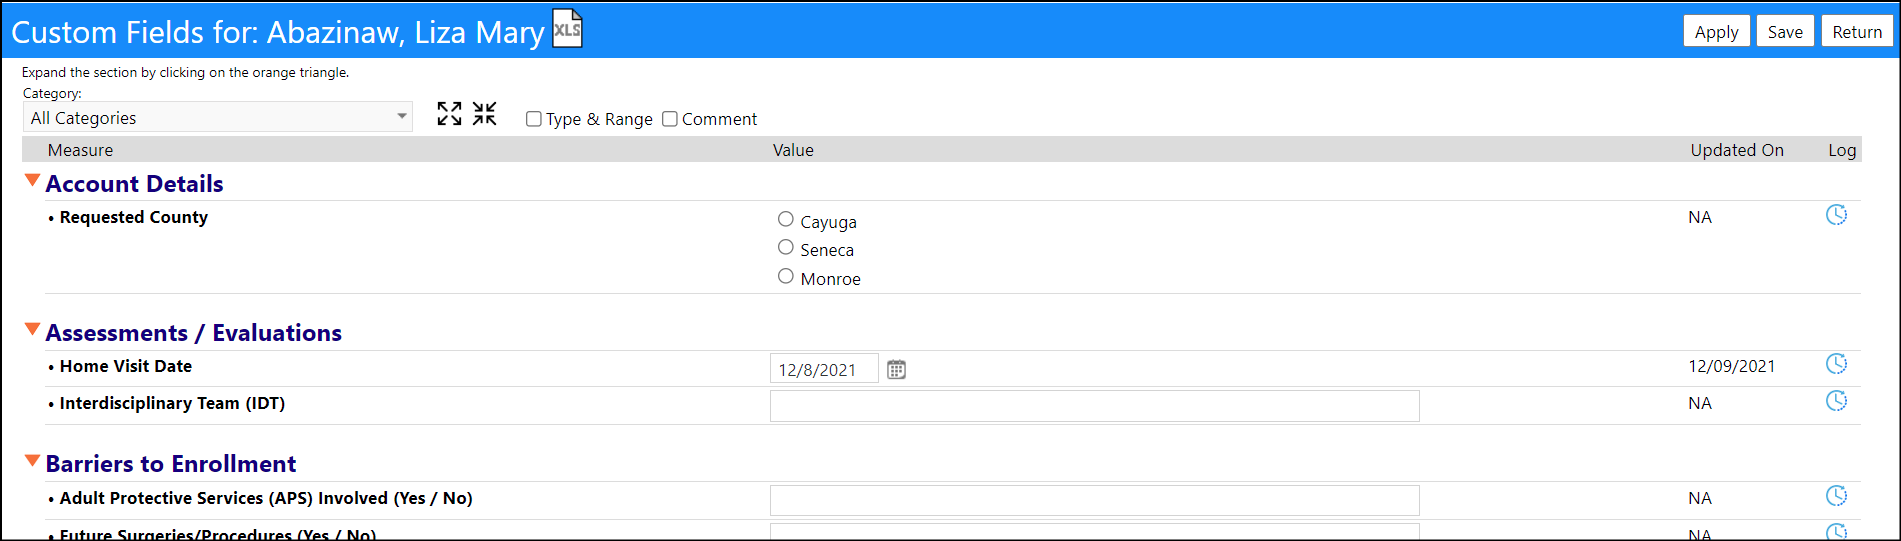Export custom fields via the XLS icon
The image size is (1901, 541).
pos(567,29)
